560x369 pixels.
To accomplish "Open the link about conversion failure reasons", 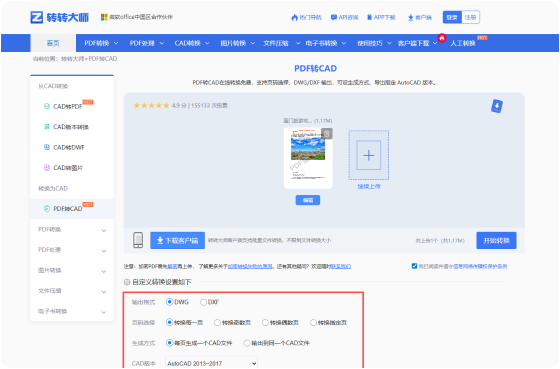I will (250, 266).
